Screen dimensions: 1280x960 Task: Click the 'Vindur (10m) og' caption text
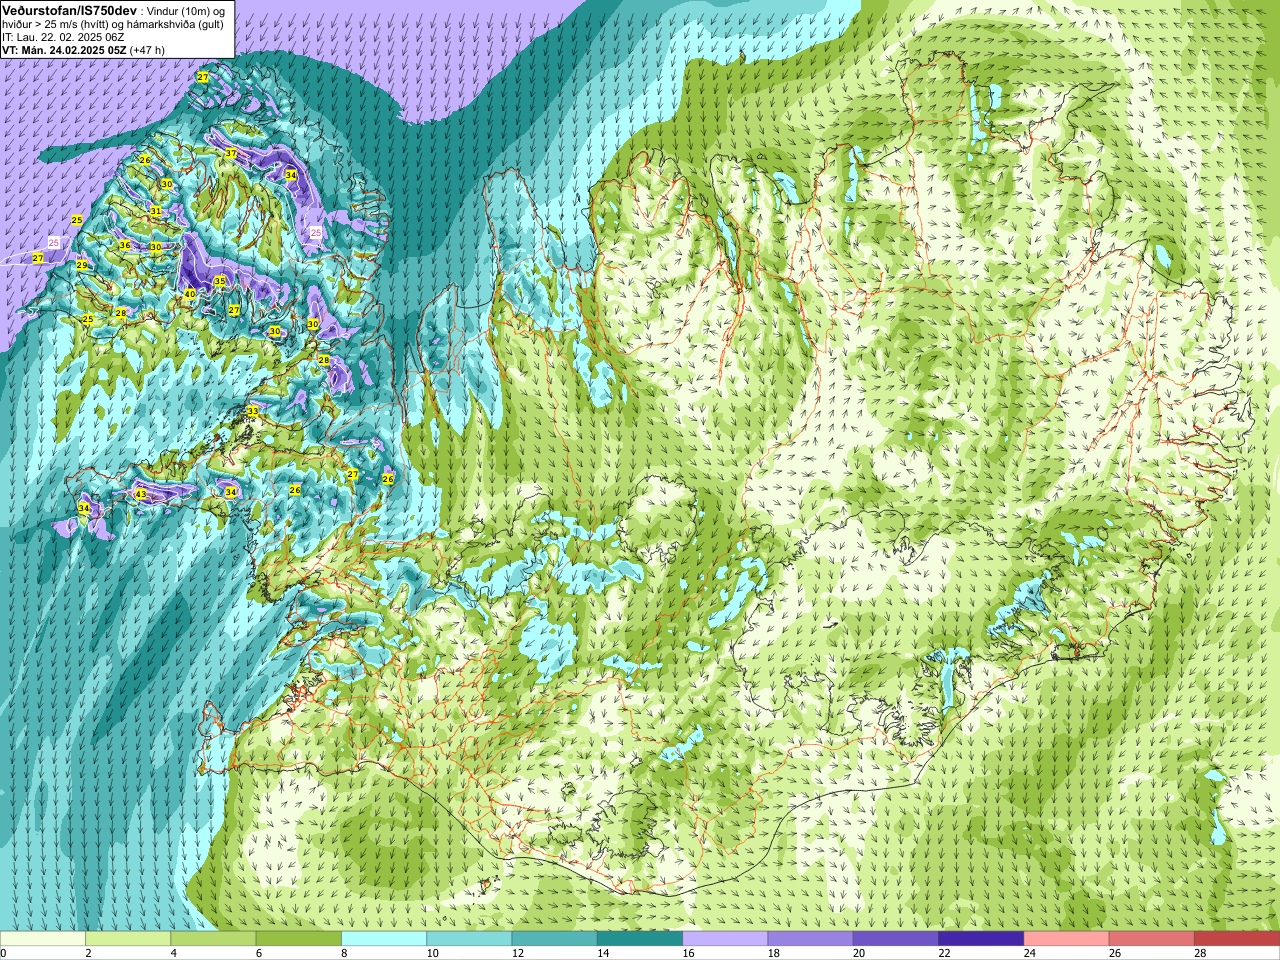[187, 10]
